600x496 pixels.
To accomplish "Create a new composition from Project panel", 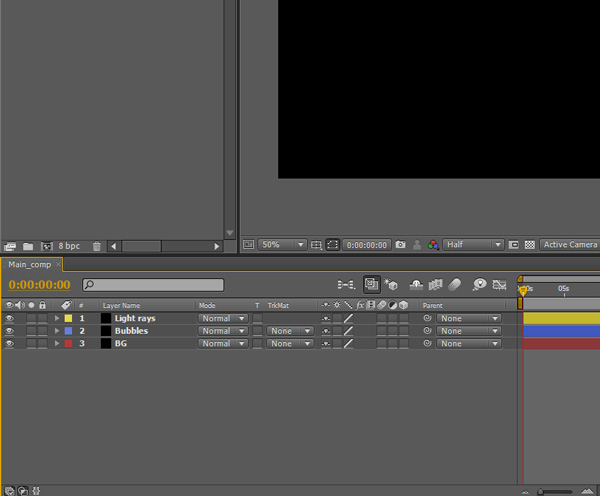I will click(x=47, y=246).
